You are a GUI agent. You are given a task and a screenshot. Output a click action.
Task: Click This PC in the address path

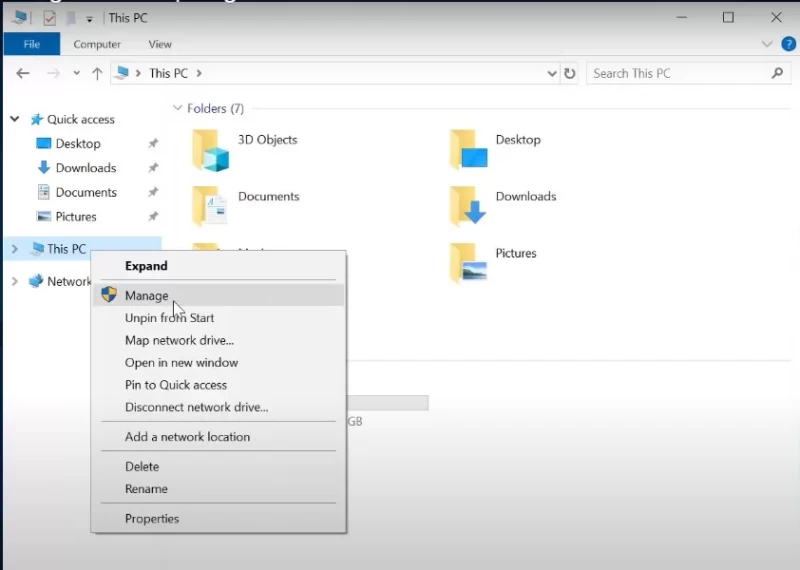[x=168, y=73]
